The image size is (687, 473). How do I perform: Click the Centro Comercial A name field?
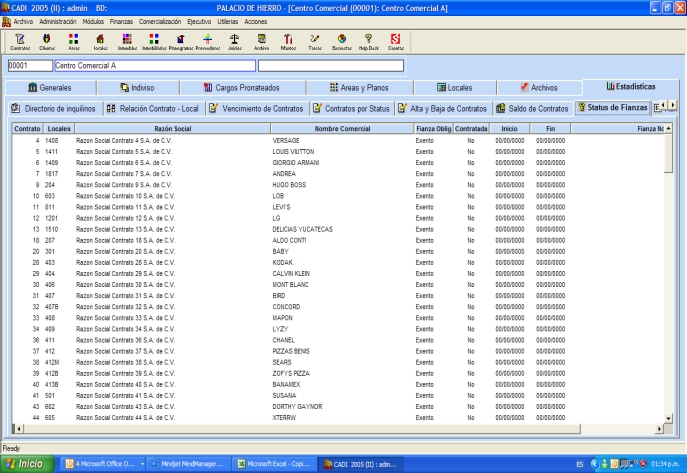(152, 66)
